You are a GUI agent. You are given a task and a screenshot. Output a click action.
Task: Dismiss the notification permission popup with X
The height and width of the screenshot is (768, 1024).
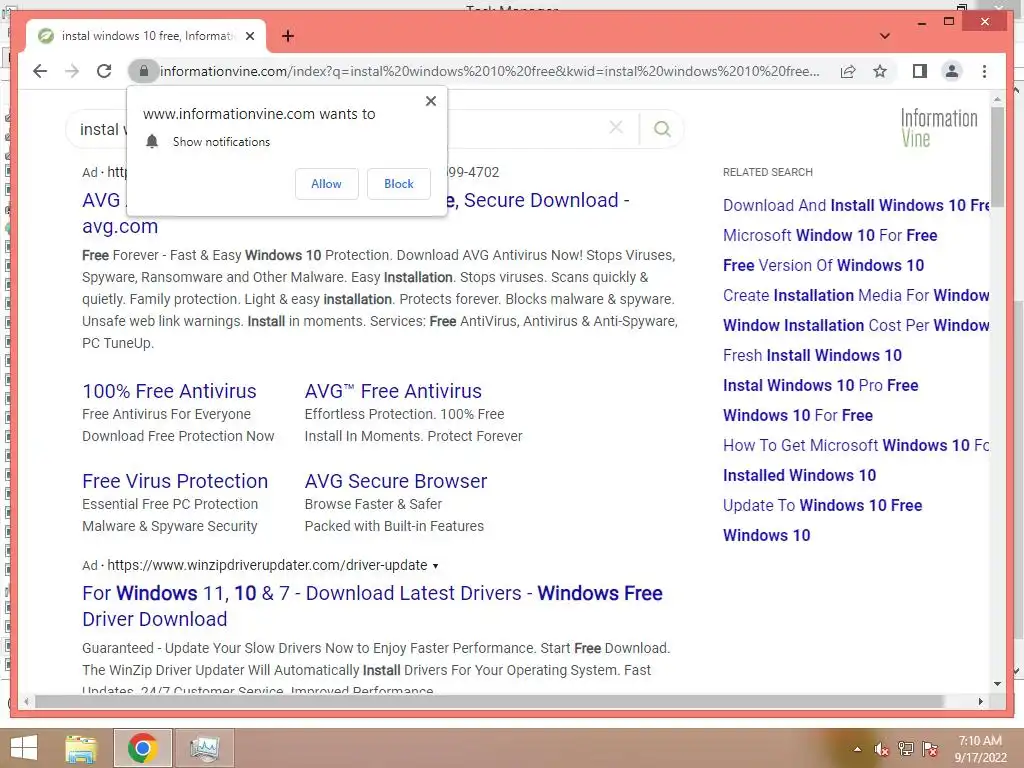coord(430,101)
